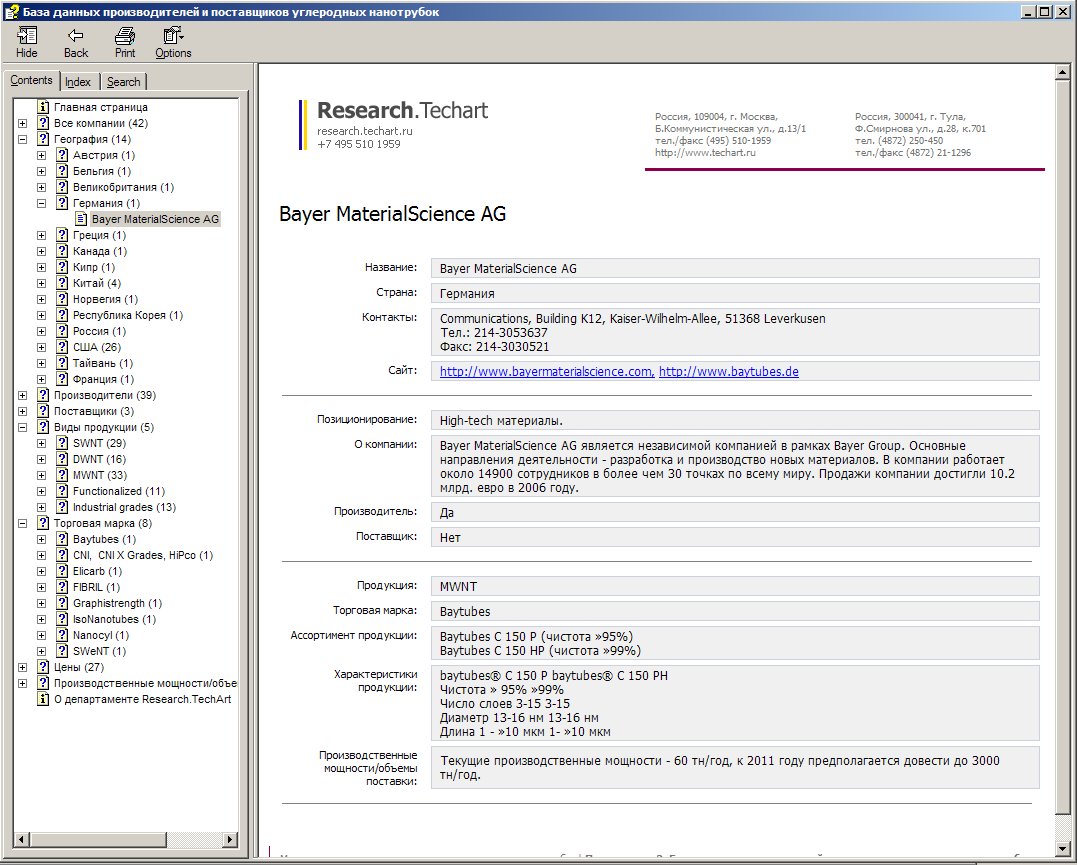Click the Россия (1) topic icon
The image size is (1077, 865).
63,331
